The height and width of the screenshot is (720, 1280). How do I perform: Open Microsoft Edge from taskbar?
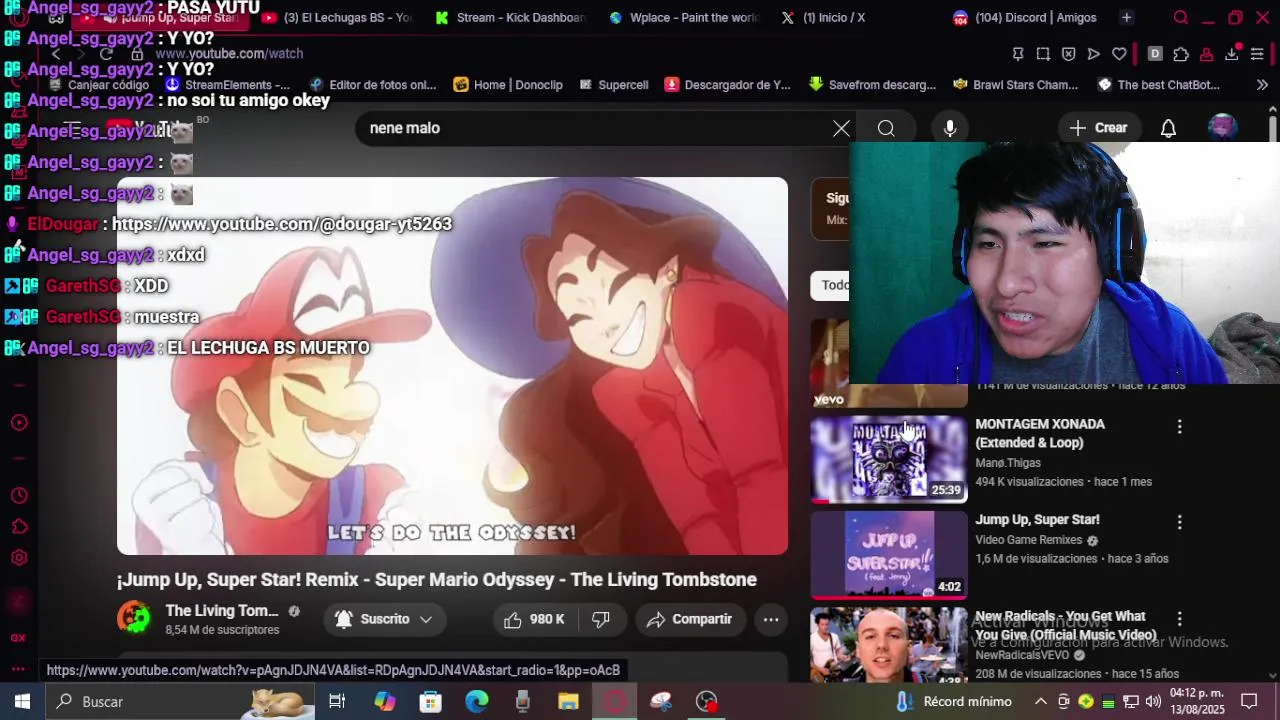tap(476, 702)
